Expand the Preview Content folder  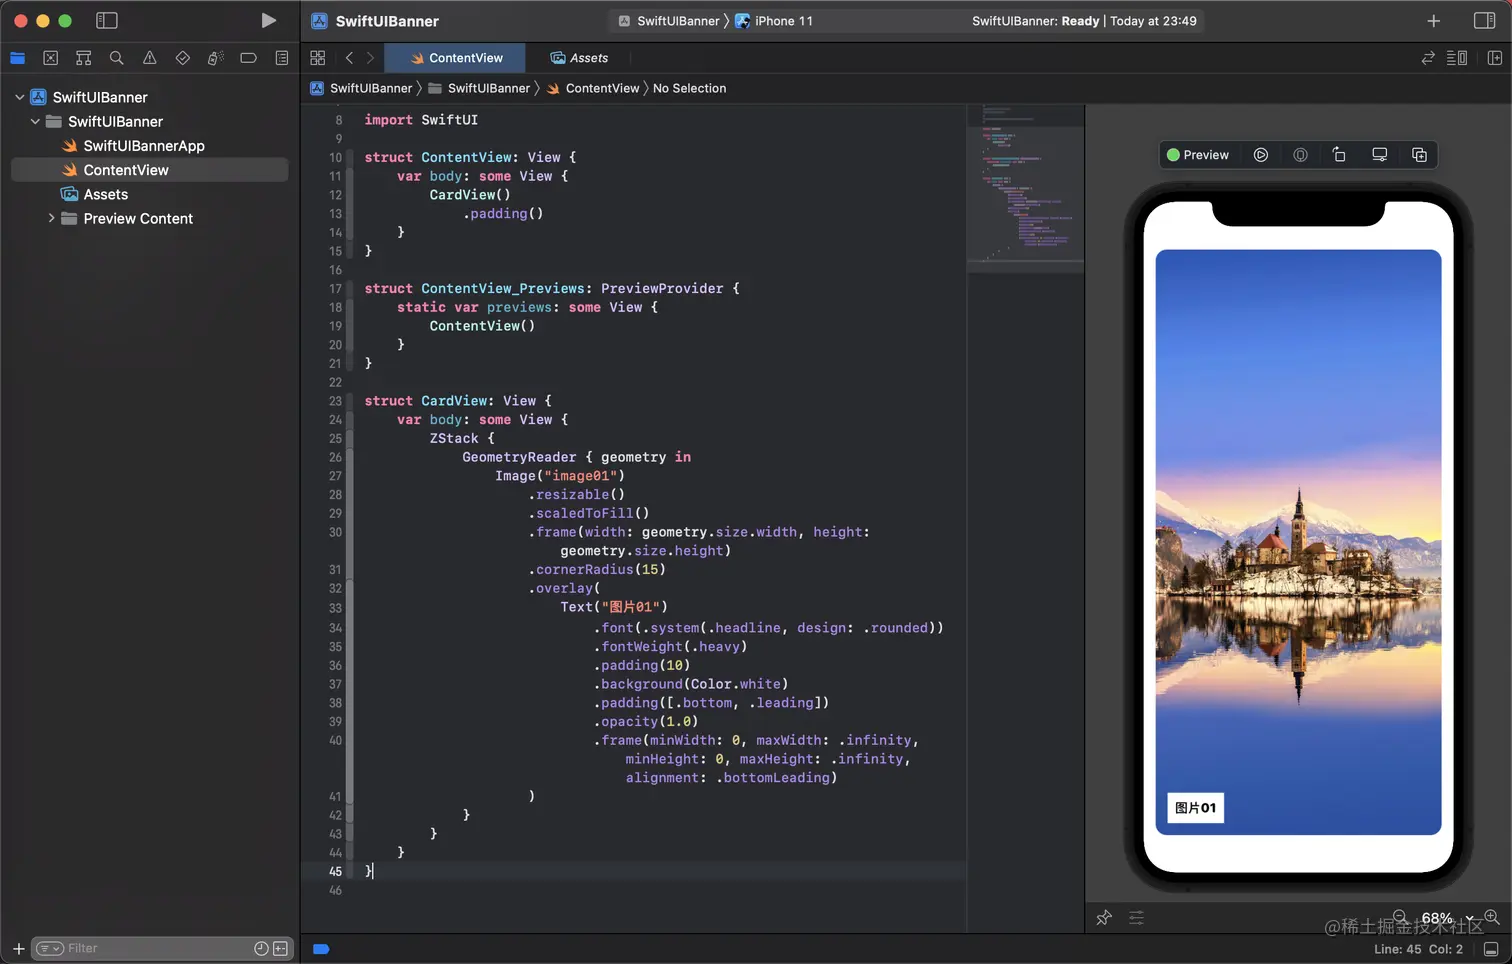coord(51,218)
